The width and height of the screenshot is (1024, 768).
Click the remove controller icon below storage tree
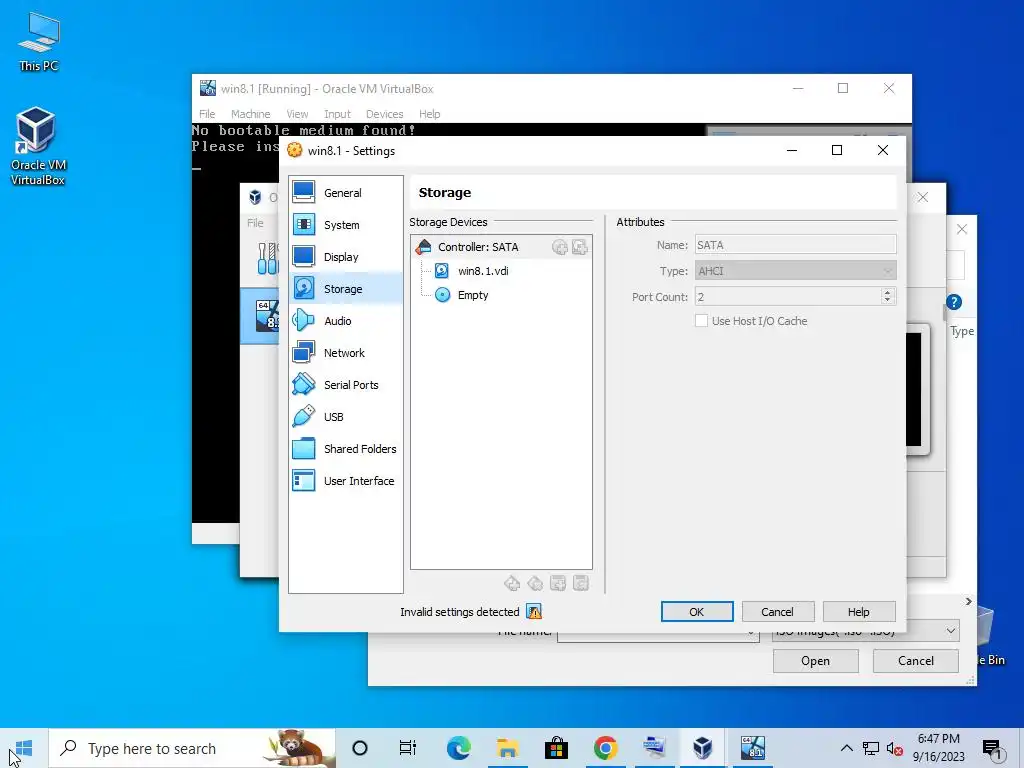point(535,583)
